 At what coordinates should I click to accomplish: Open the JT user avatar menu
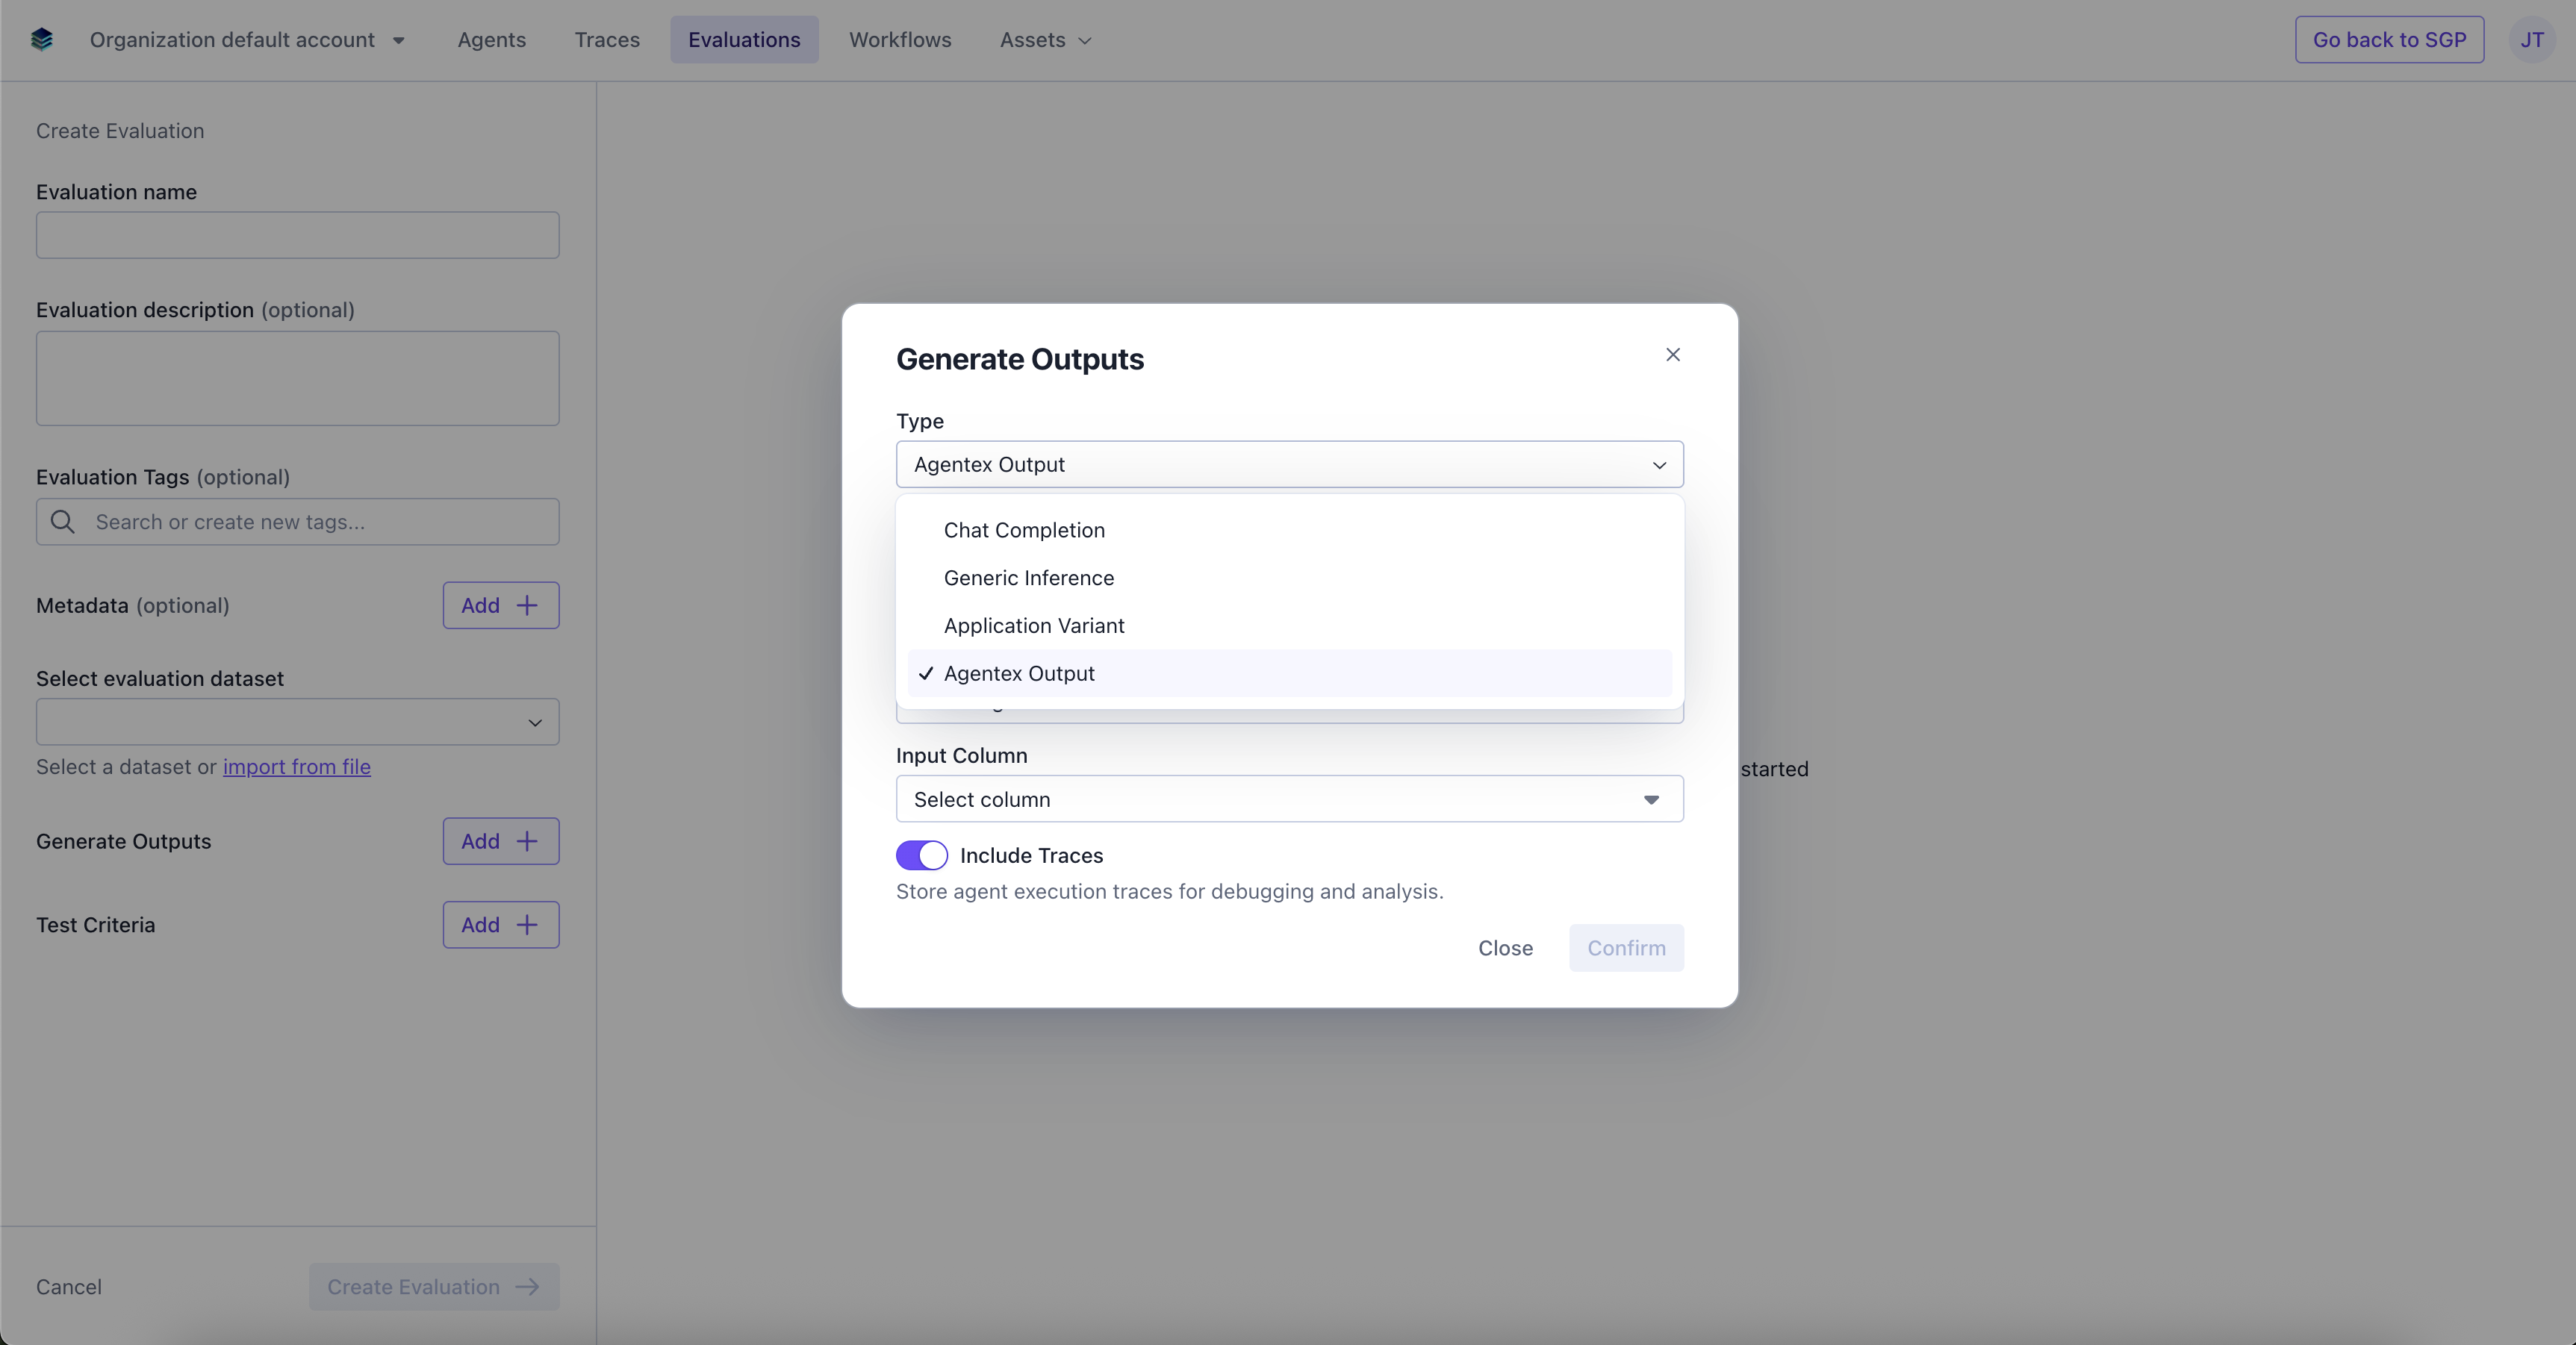(x=2533, y=39)
